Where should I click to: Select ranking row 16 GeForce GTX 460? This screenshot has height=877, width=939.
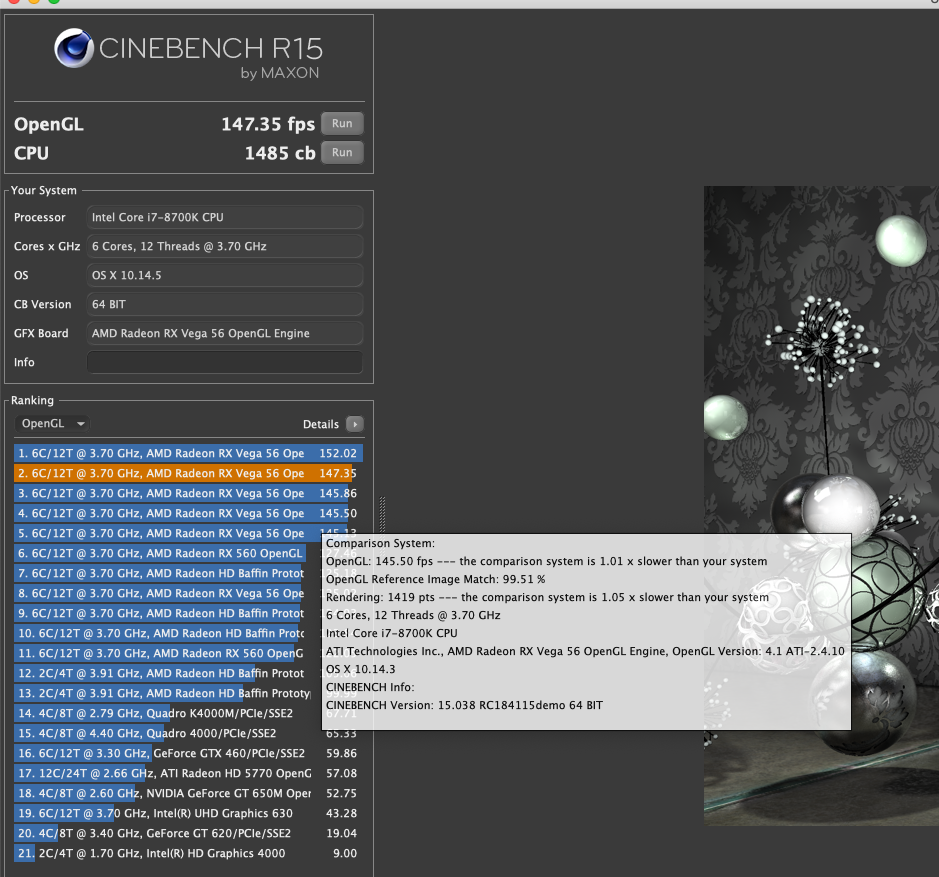point(188,753)
